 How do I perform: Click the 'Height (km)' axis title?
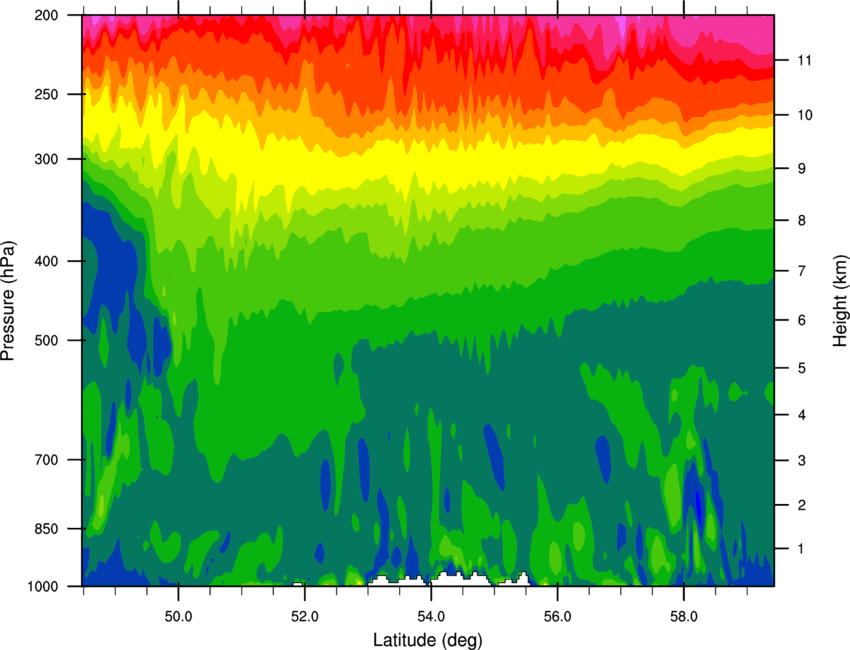[x=840, y=301]
